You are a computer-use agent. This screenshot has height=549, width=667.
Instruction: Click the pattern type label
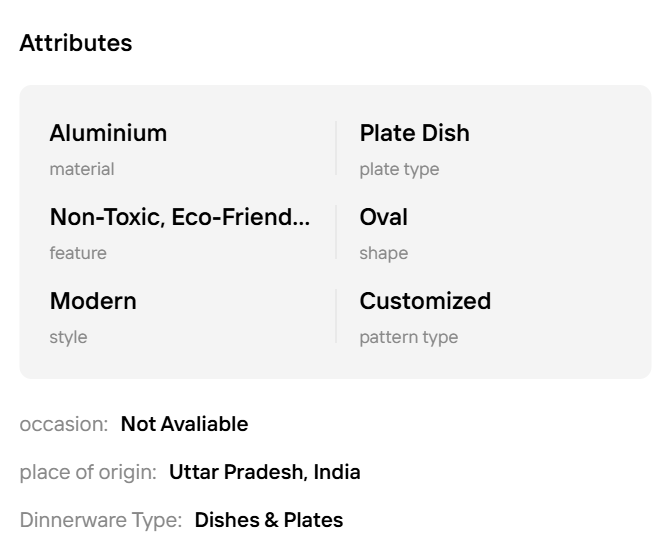tap(409, 337)
